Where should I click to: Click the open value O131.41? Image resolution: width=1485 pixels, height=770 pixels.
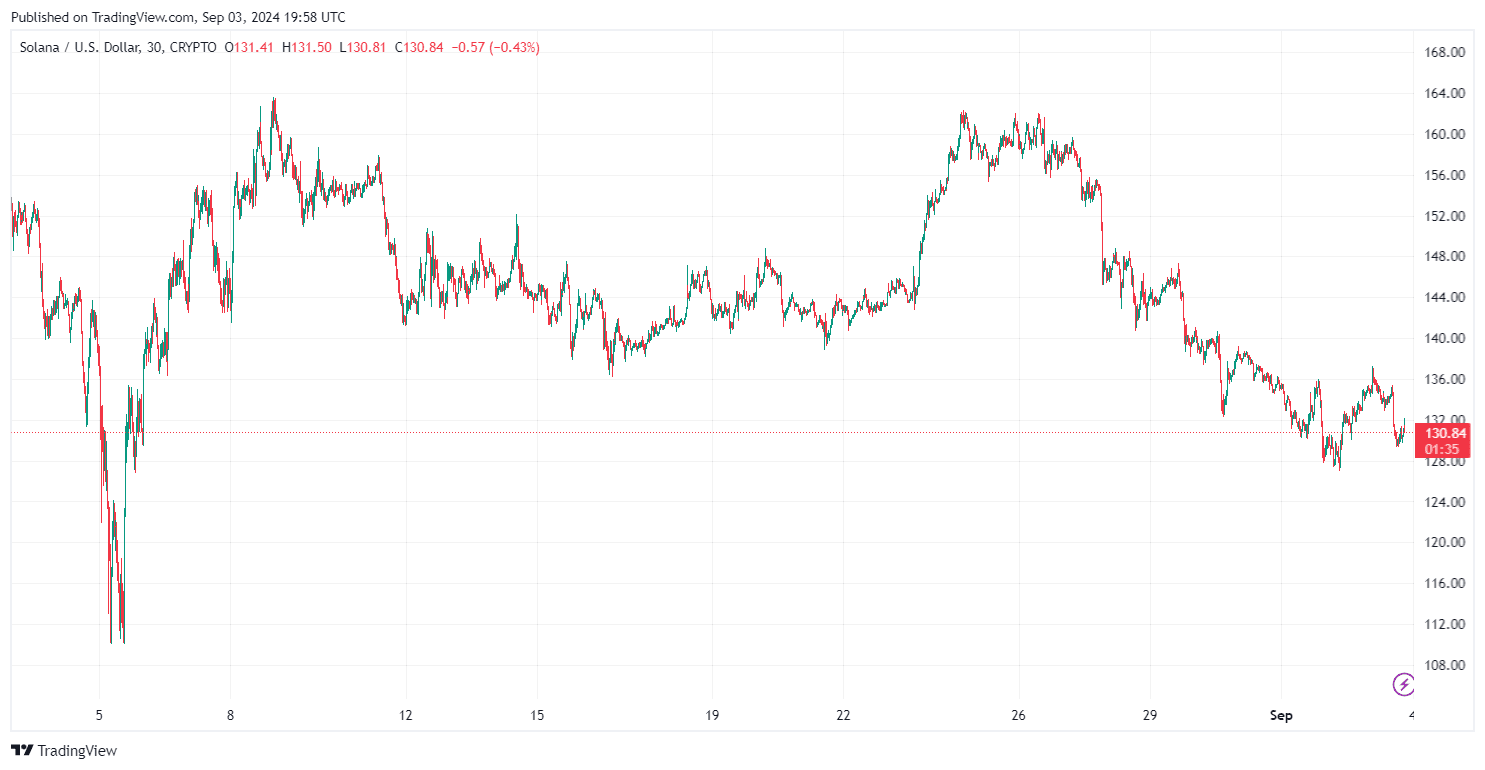250,47
